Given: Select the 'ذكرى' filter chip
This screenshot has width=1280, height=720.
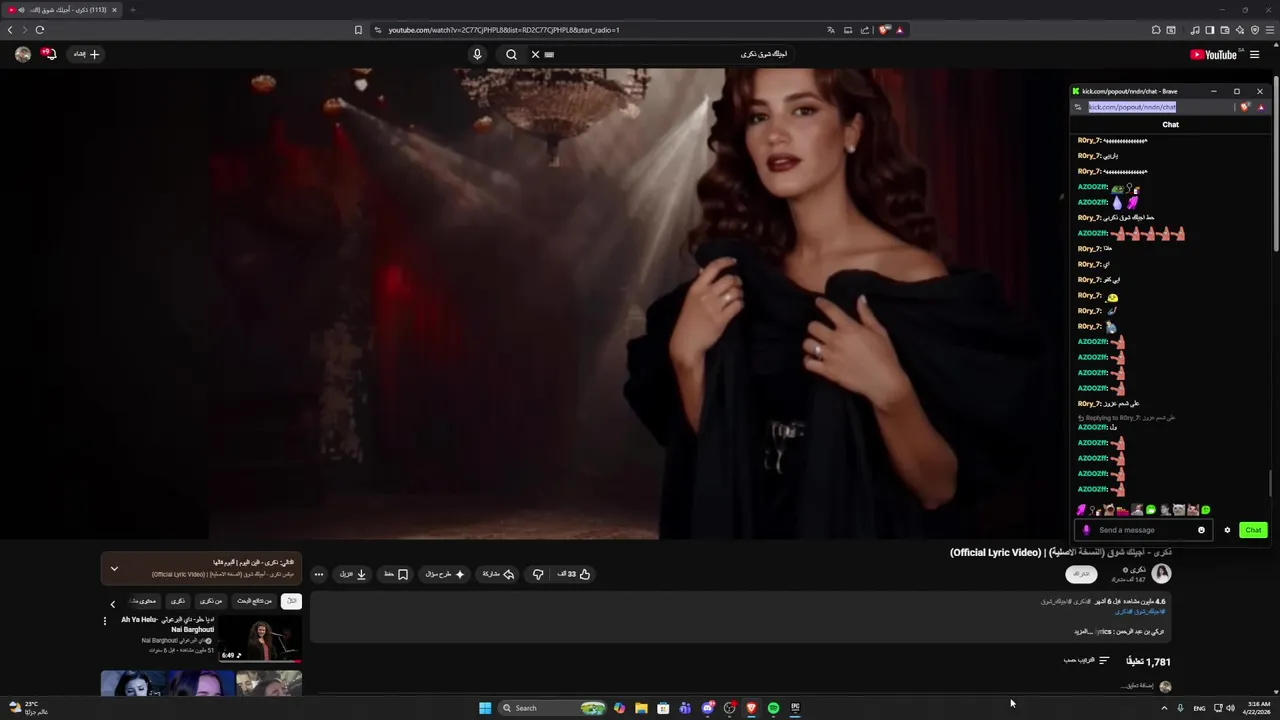Looking at the screenshot, I should (177, 601).
